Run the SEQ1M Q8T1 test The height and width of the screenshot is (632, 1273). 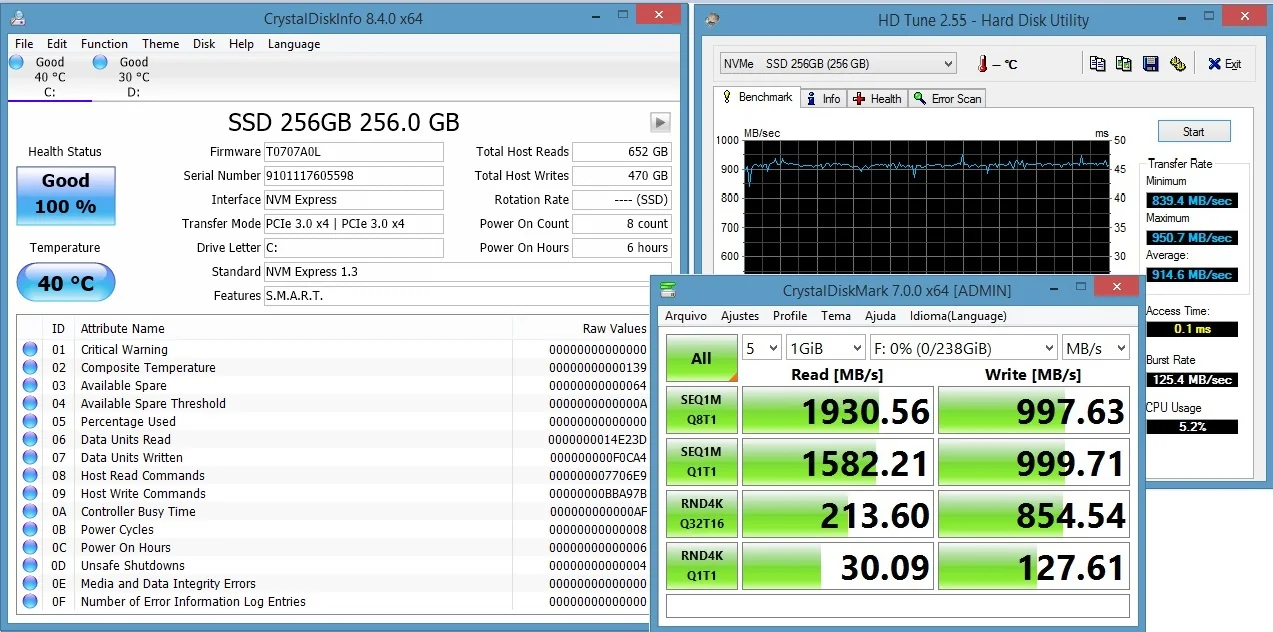pyautogui.click(x=701, y=411)
